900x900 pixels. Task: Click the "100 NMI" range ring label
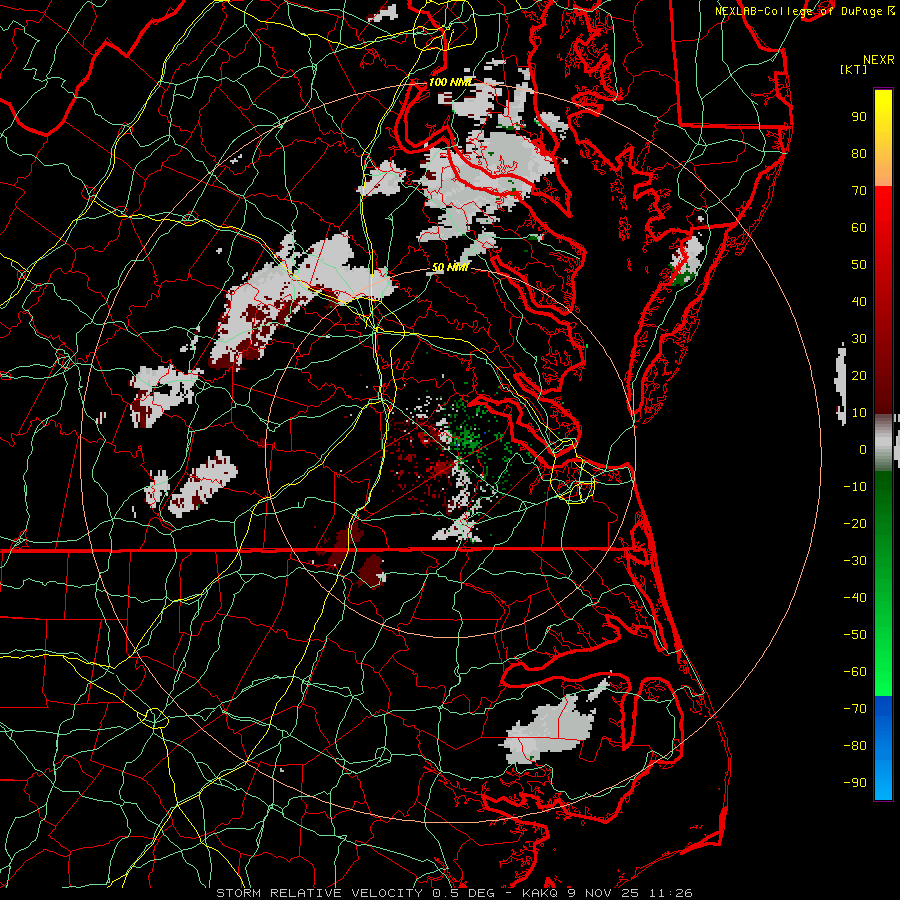point(451,82)
